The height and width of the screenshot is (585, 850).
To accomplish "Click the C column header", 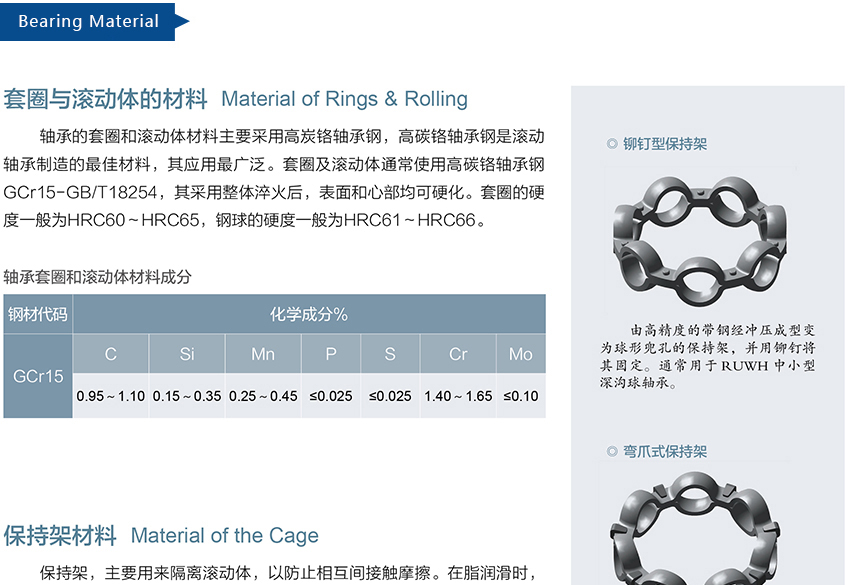I will point(111,354).
